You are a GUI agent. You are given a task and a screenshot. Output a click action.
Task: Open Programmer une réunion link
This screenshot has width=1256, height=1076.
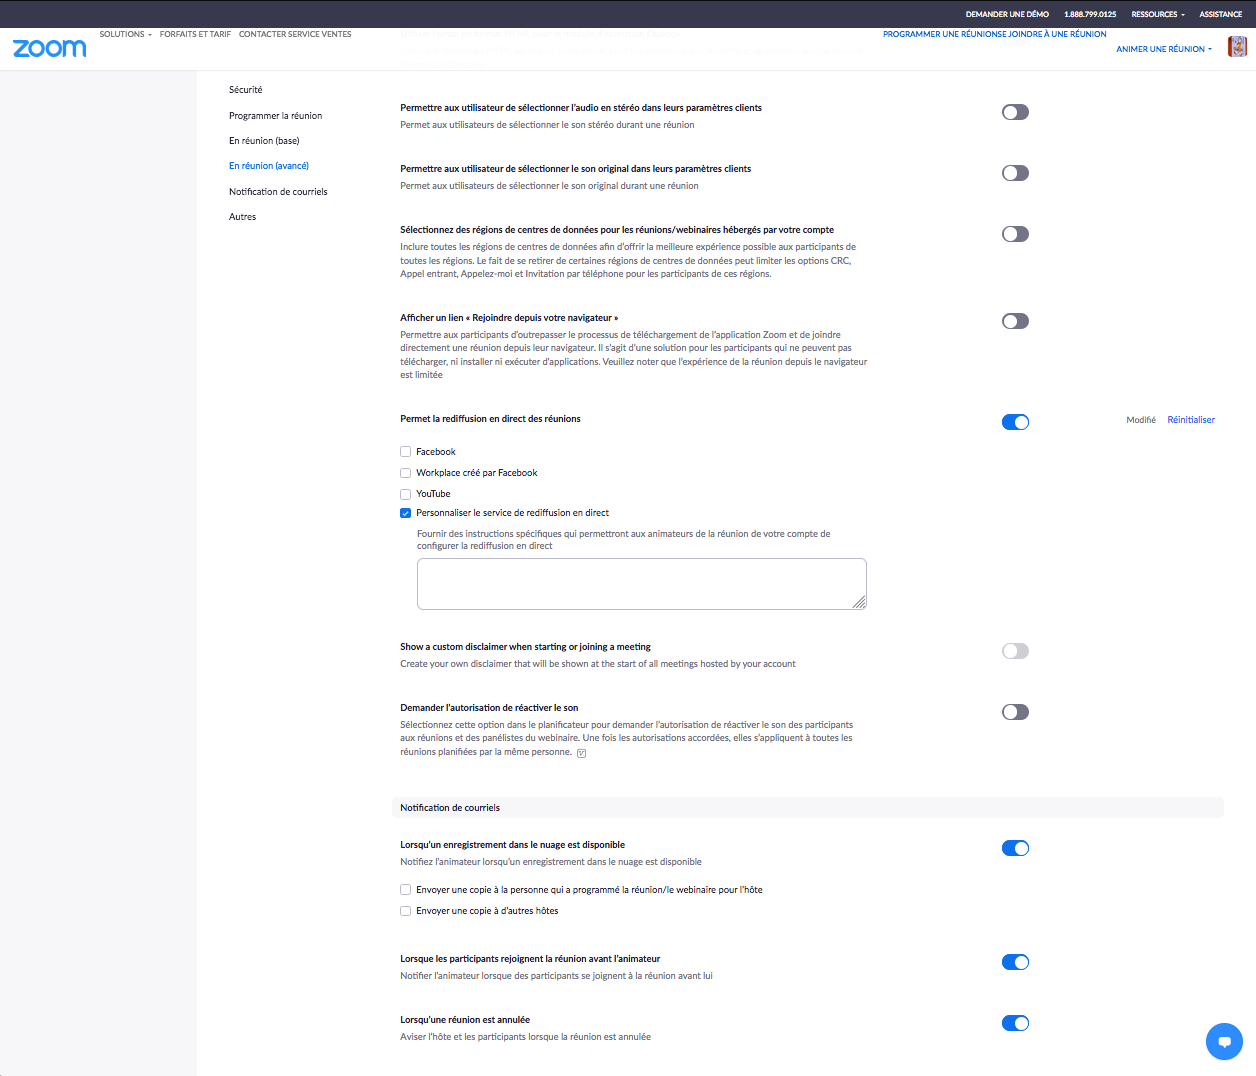(x=930, y=34)
